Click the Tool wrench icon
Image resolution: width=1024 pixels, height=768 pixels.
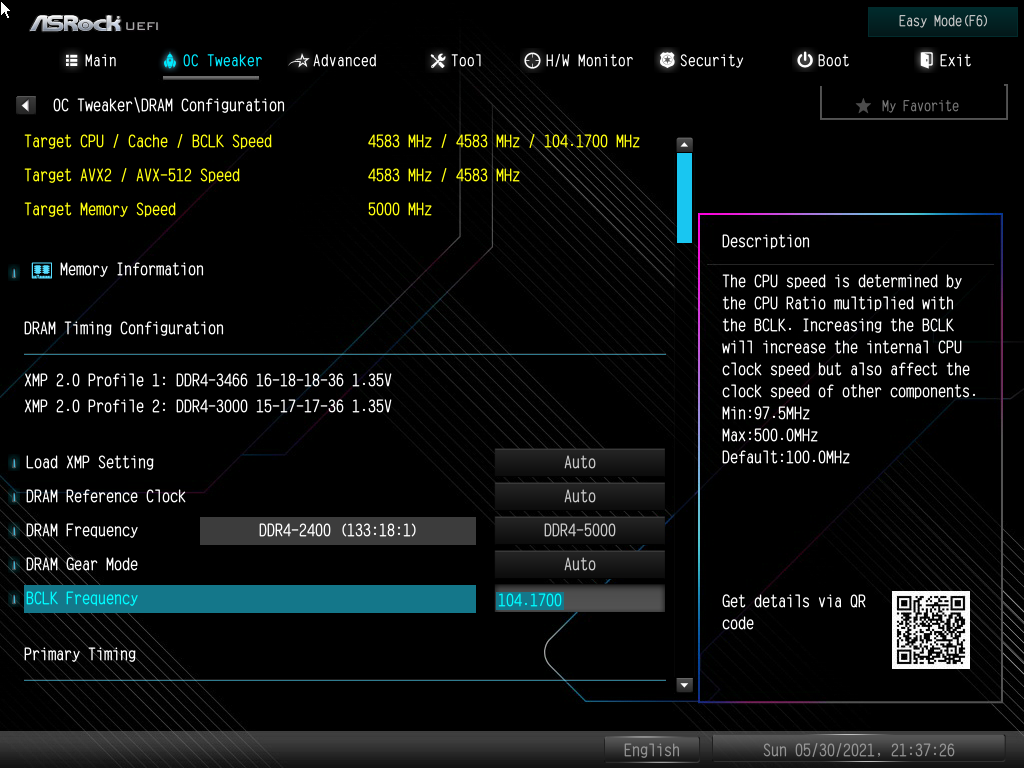437,61
